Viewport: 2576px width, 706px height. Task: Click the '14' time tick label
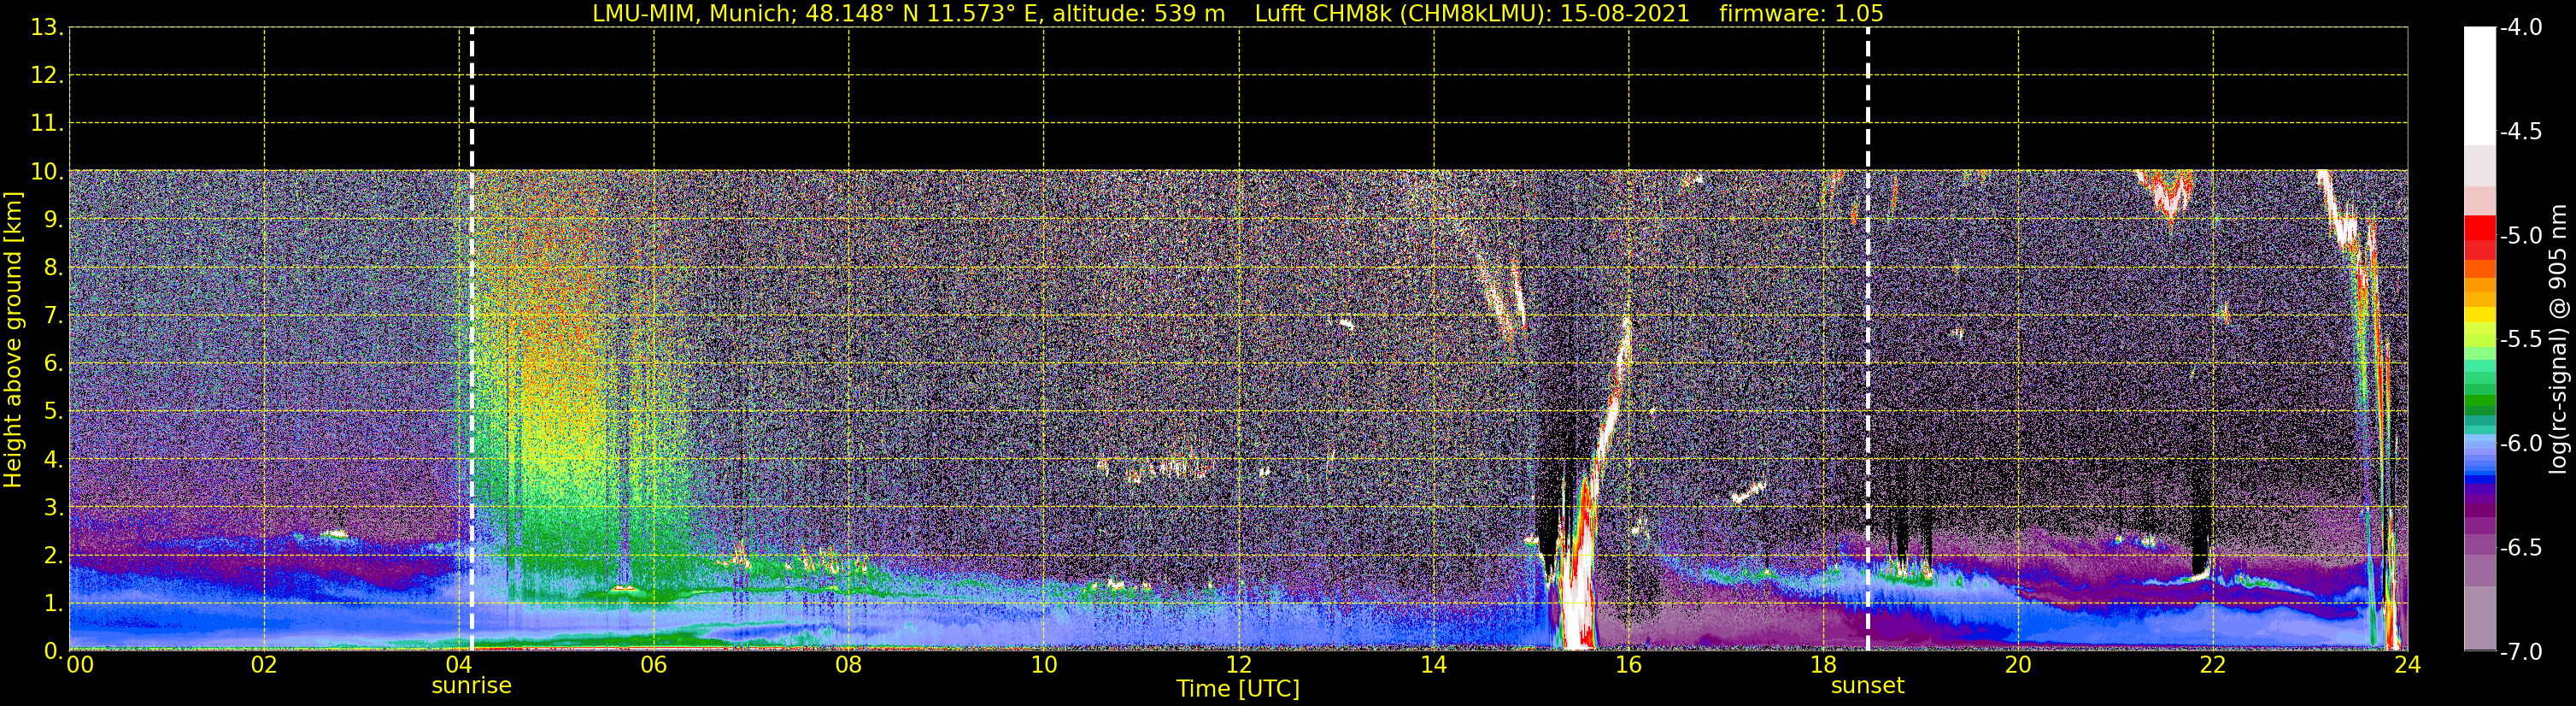1433,665
